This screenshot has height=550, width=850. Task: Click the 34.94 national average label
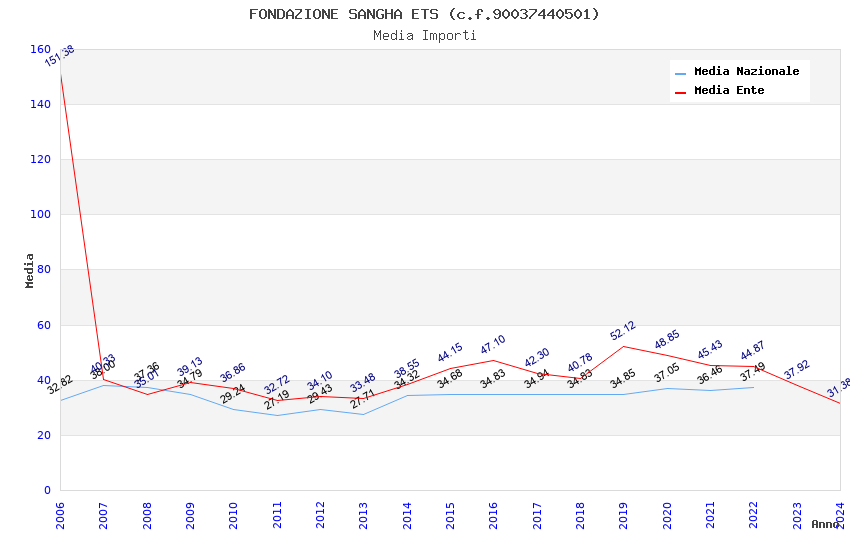click(537, 379)
